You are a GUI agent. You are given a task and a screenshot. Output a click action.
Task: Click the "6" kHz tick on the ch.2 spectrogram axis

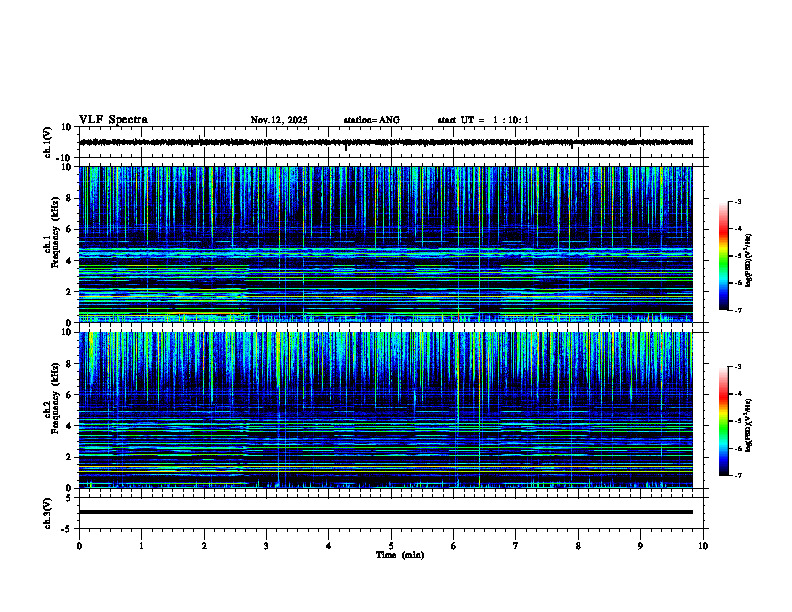[x=69, y=395]
